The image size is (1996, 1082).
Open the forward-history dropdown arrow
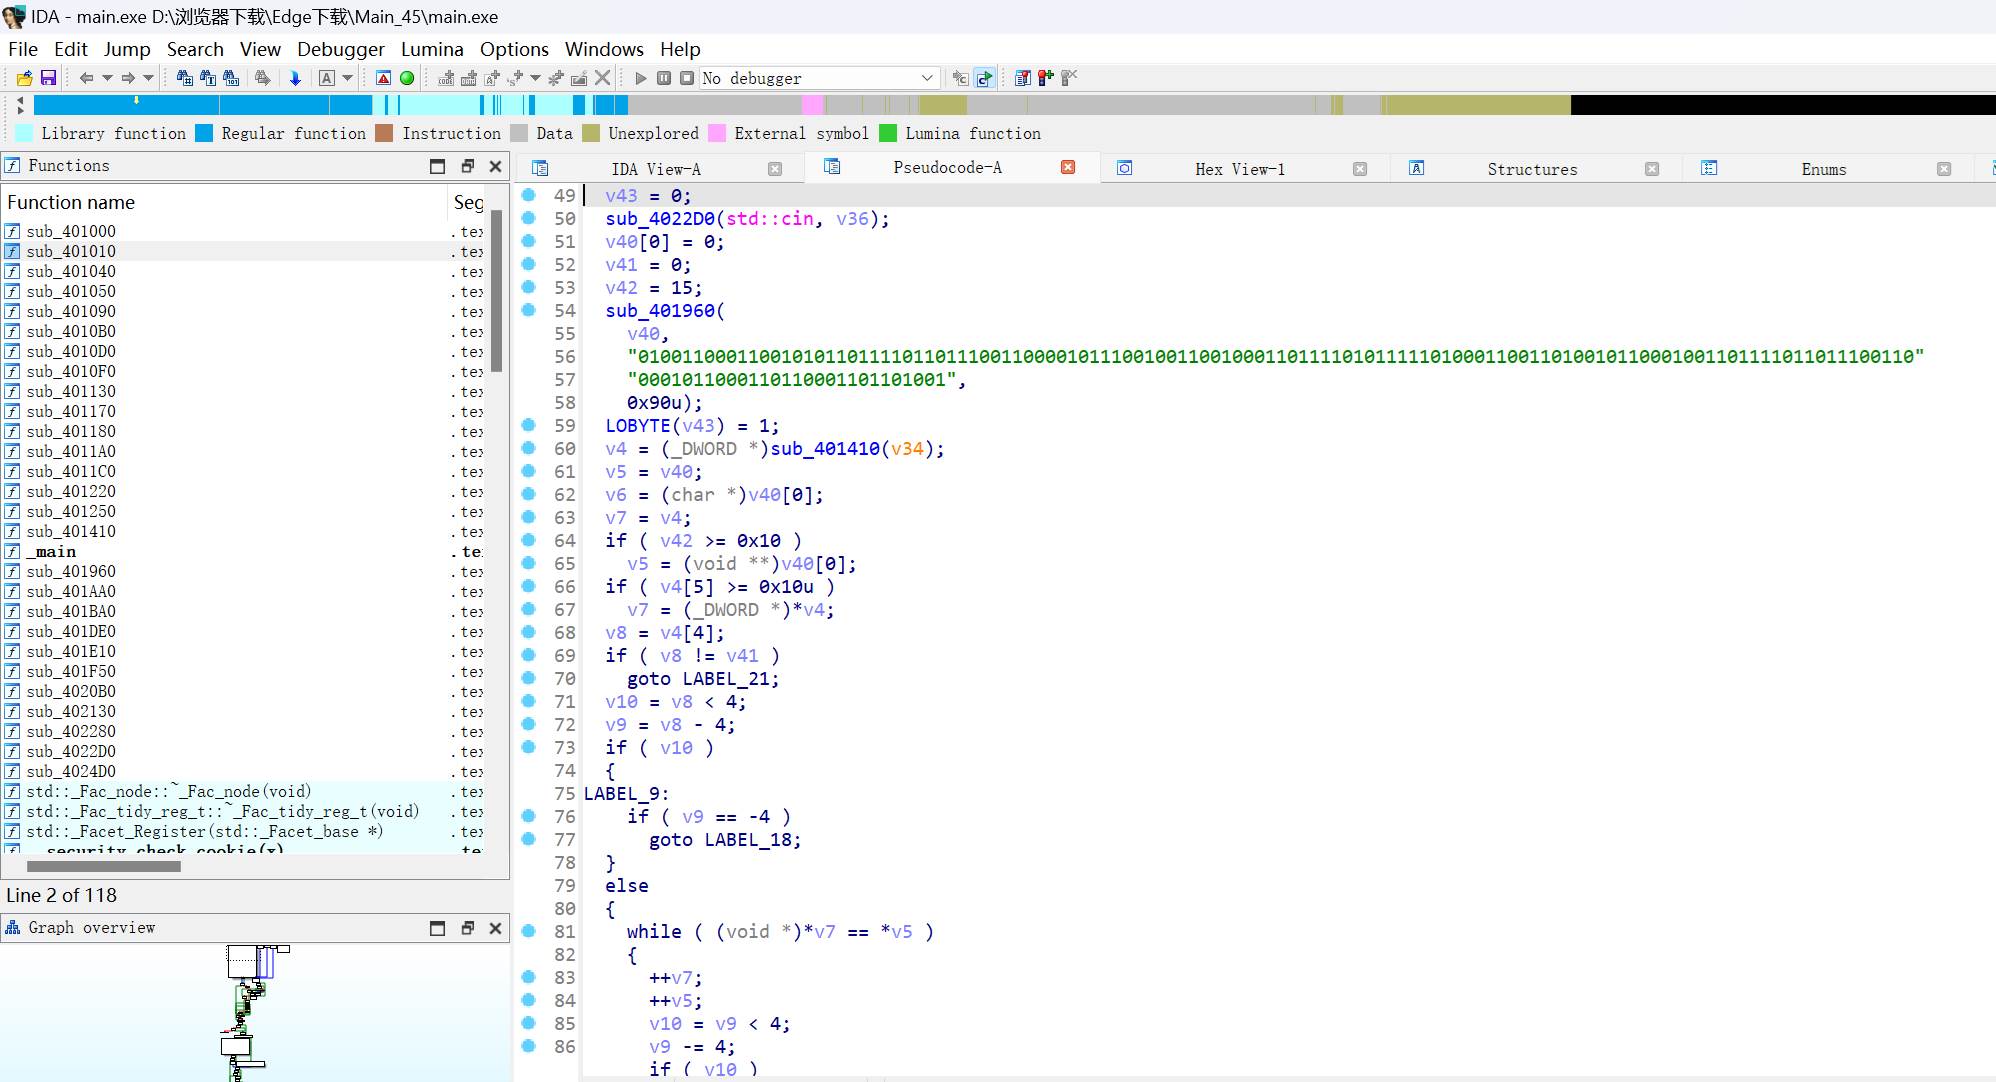click(149, 78)
